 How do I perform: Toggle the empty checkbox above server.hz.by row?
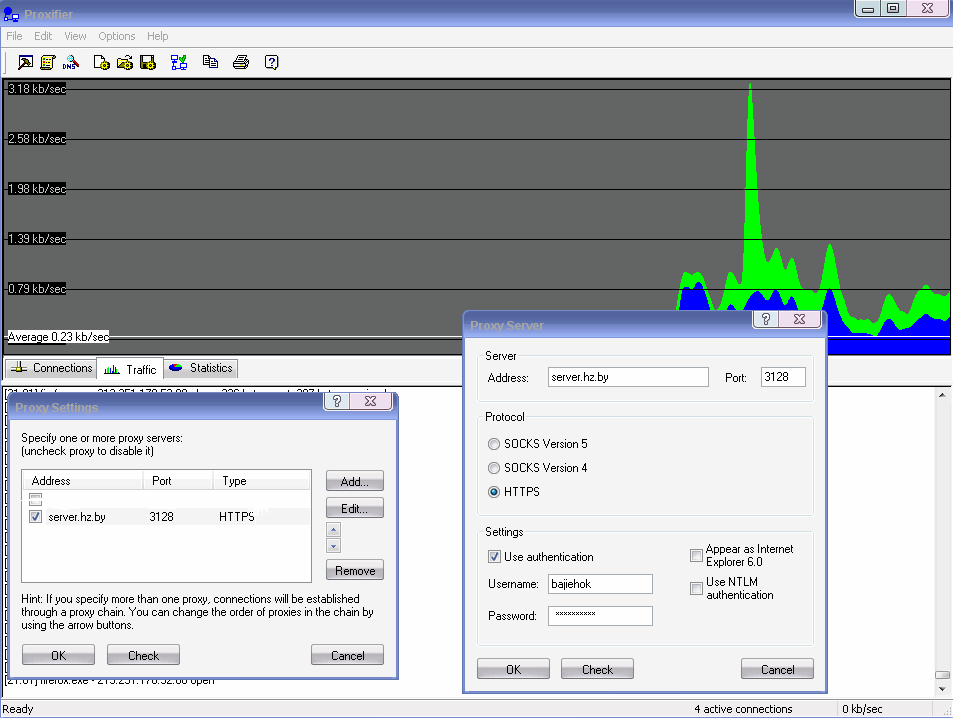pyautogui.click(x=35, y=499)
